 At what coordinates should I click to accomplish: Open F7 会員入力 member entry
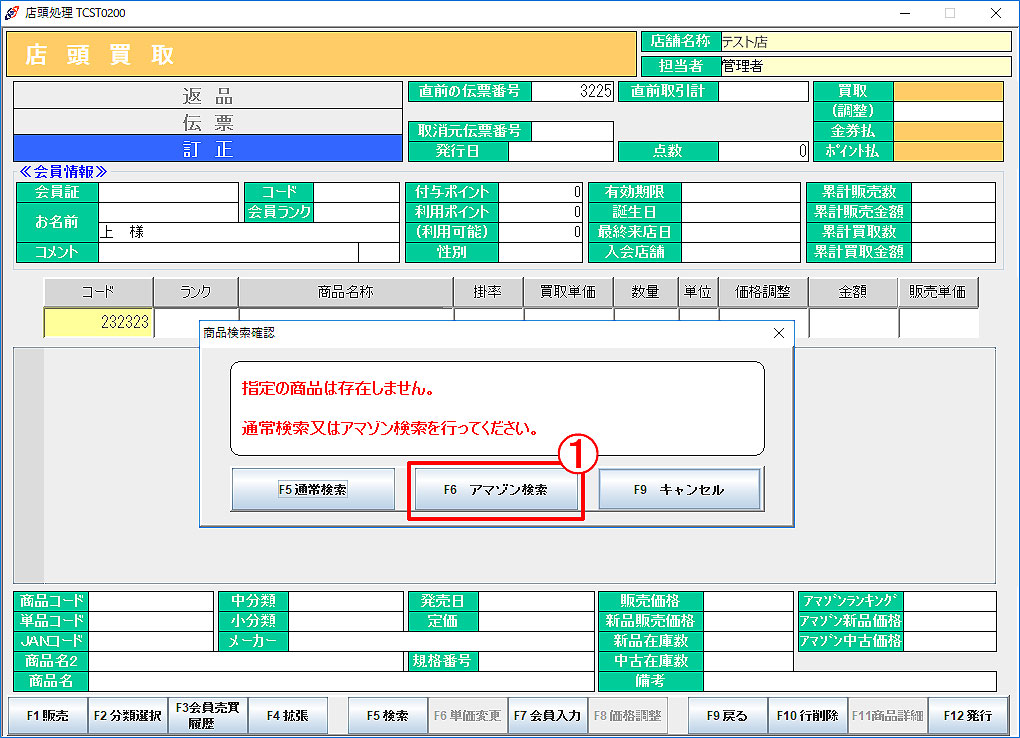click(547, 716)
